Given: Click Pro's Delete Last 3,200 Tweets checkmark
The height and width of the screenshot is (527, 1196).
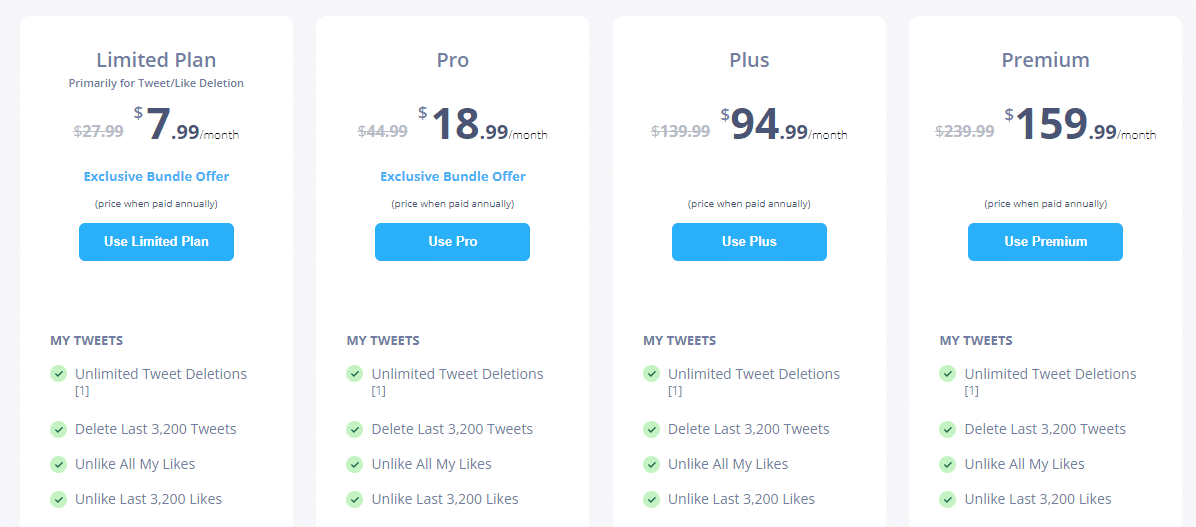Looking at the screenshot, I should pos(354,429).
